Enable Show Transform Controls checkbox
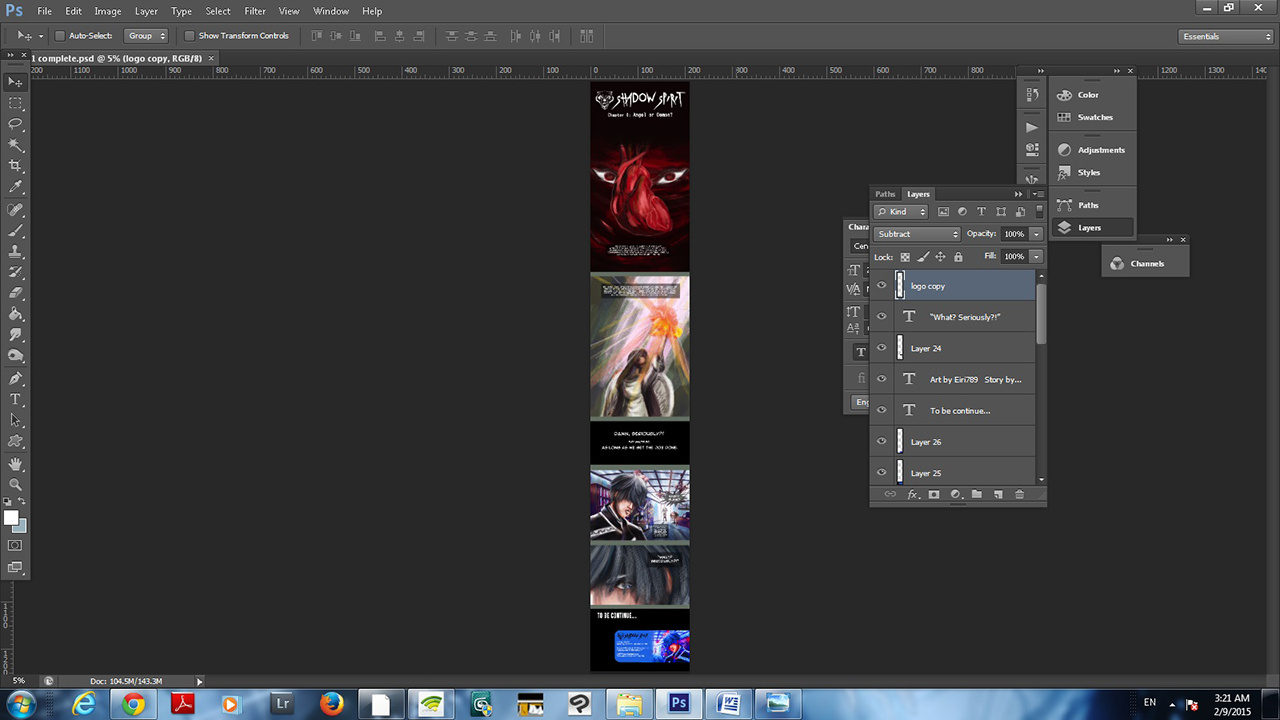 click(189, 36)
